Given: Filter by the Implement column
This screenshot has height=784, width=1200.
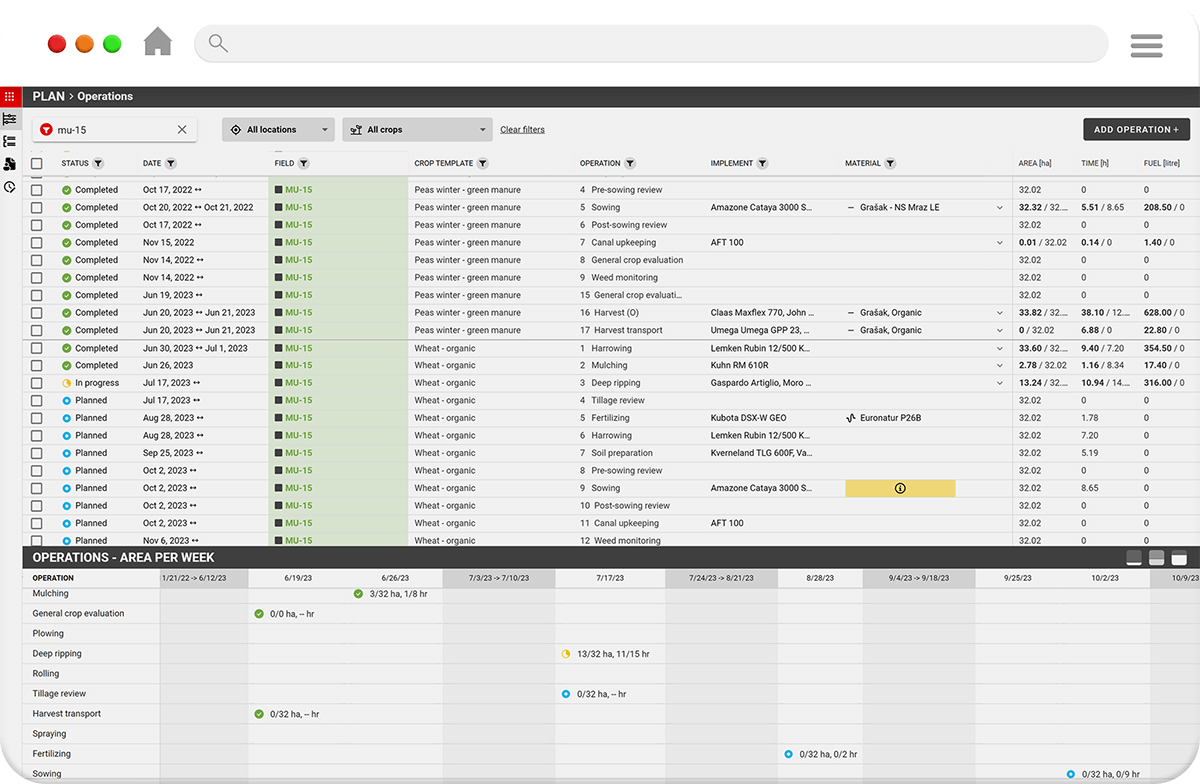Looking at the screenshot, I should [x=763, y=163].
